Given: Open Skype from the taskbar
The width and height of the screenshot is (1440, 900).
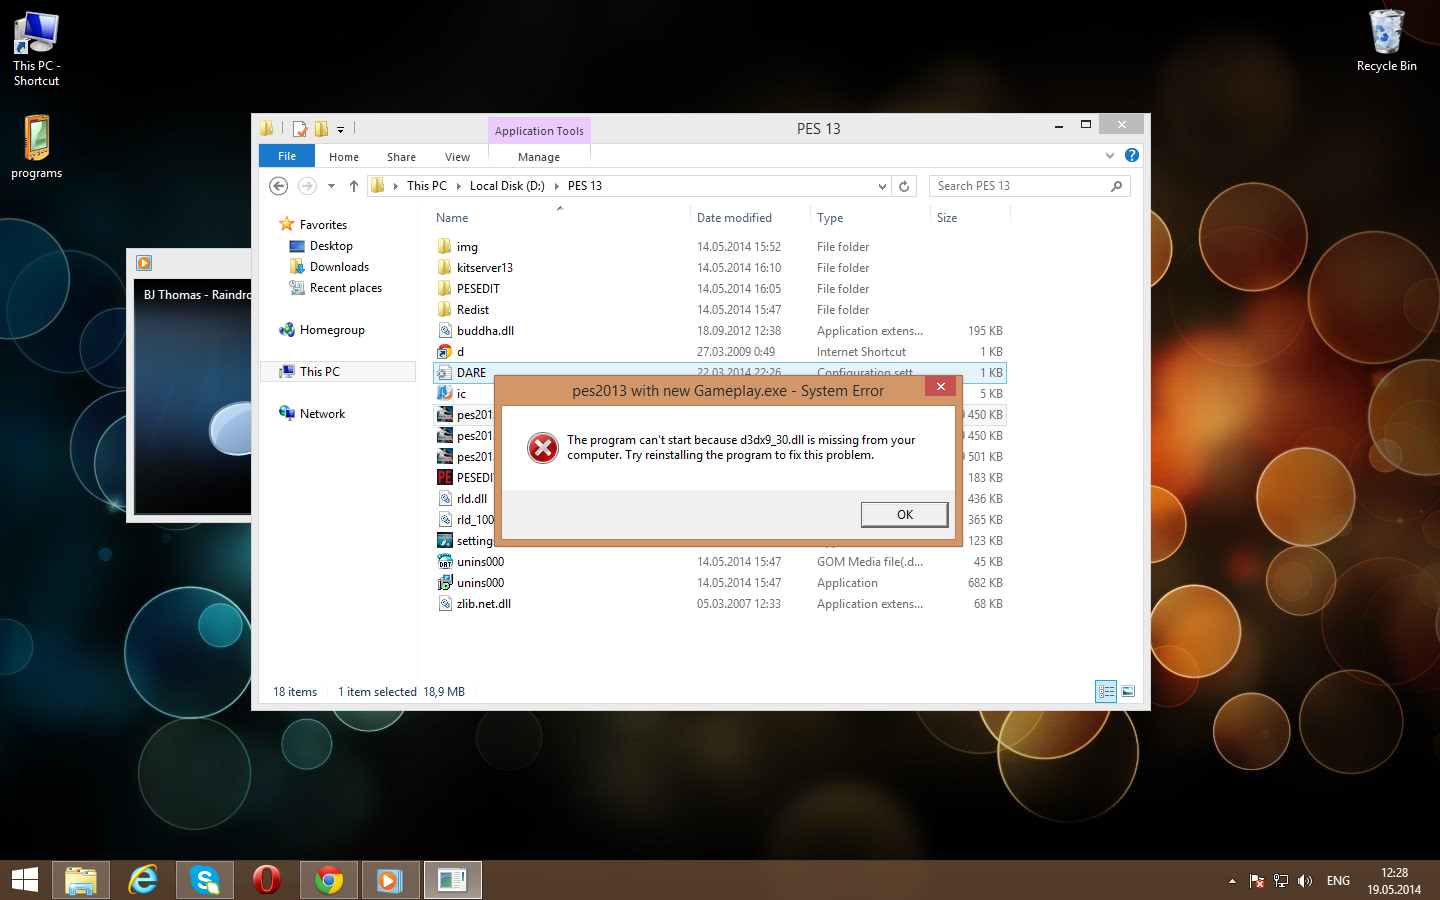Looking at the screenshot, I should coord(205,880).
